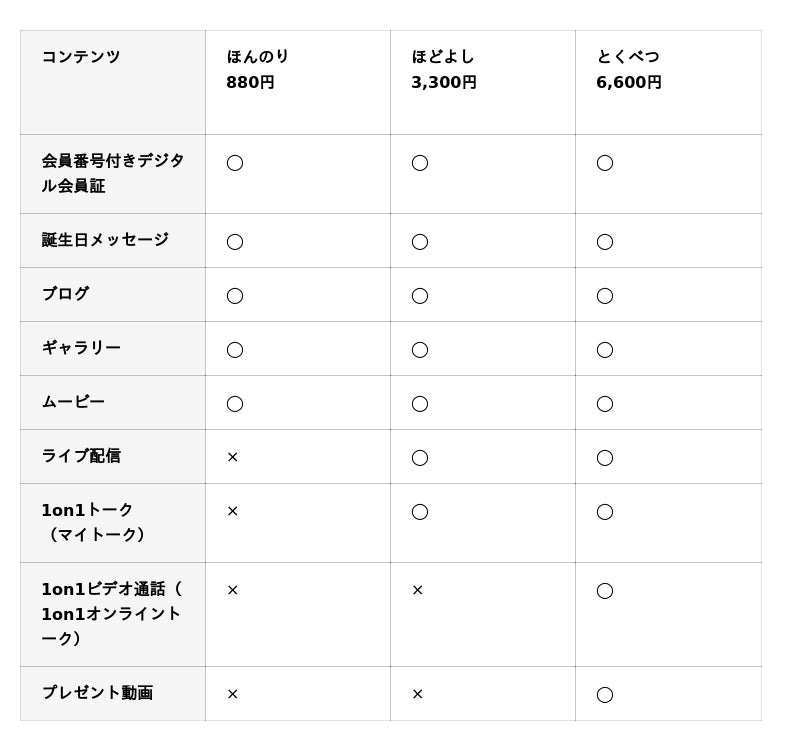The image size is (800, 751).
Task: Click the × for プレゼント動画 under ほどよし
Action: pyautogui.click(x=417, y=694)
